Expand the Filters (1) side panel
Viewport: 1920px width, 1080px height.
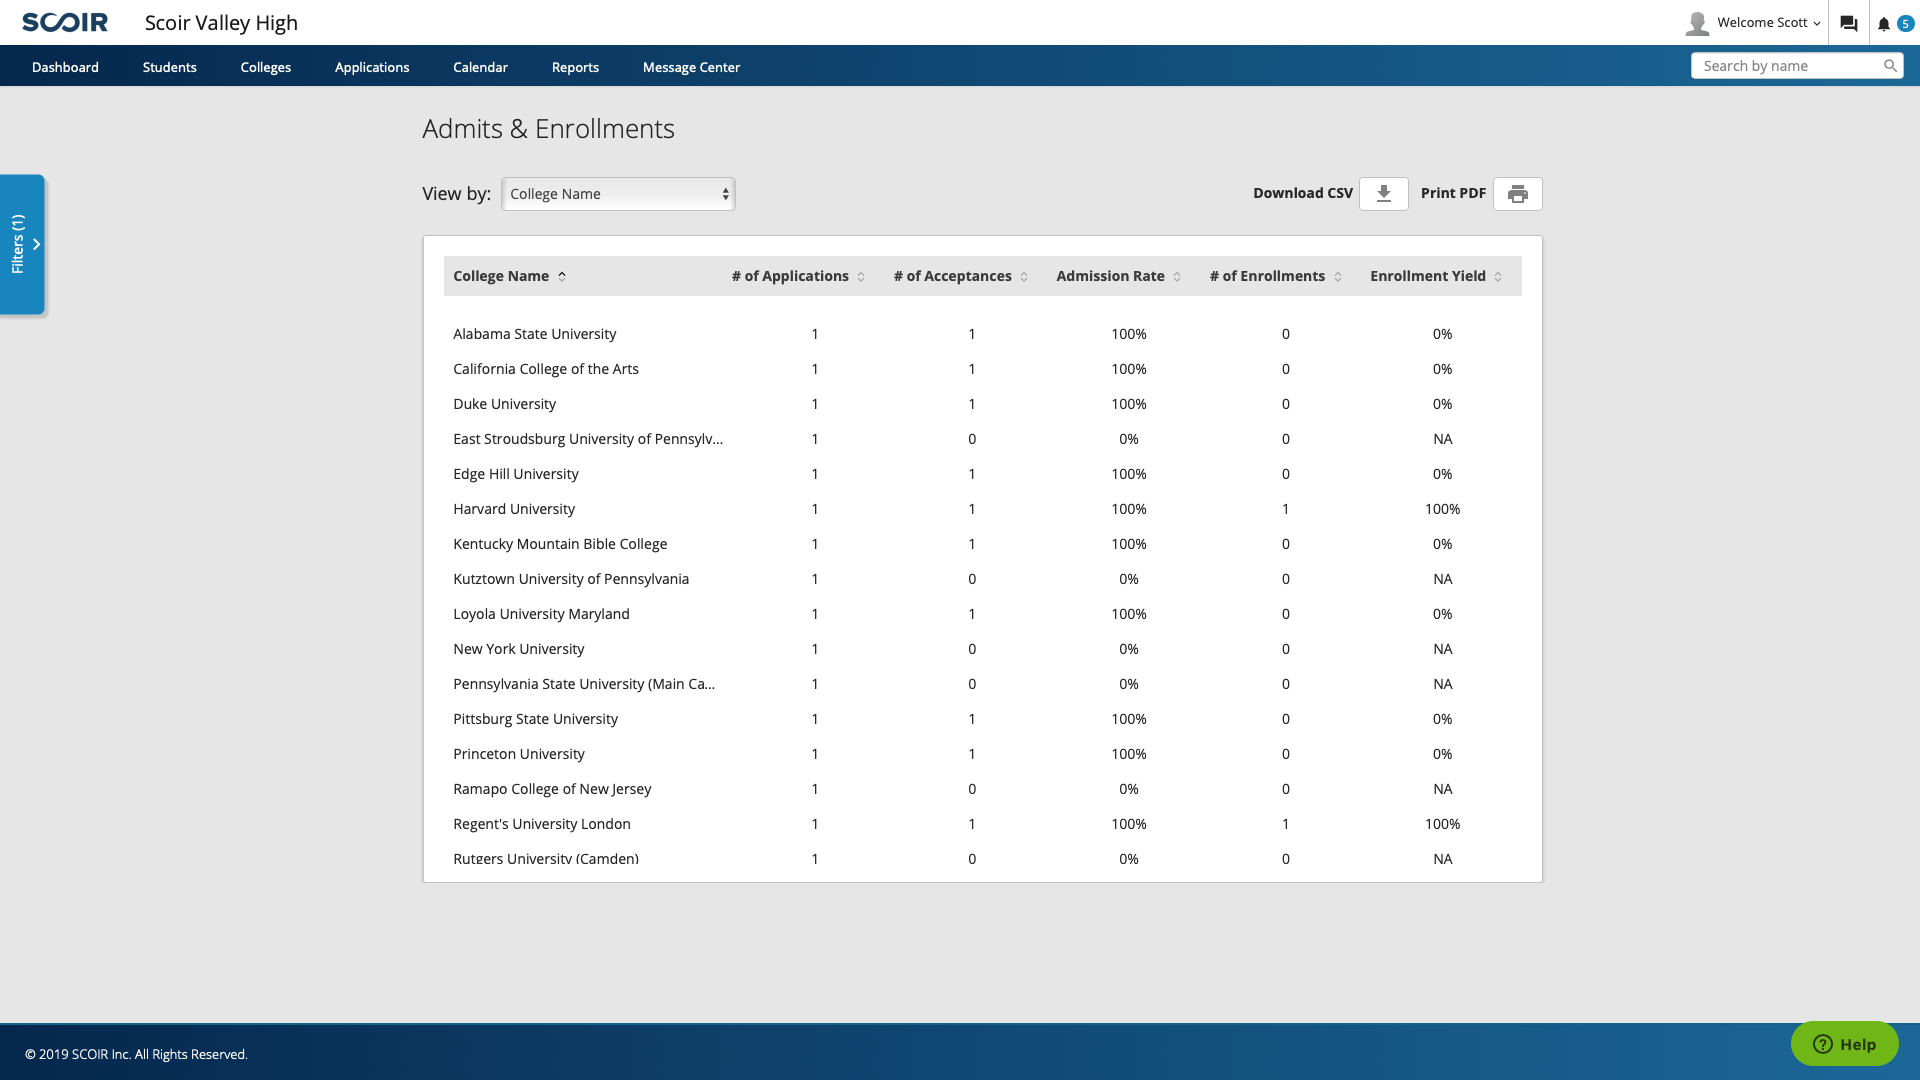click(x=22, y=245)
